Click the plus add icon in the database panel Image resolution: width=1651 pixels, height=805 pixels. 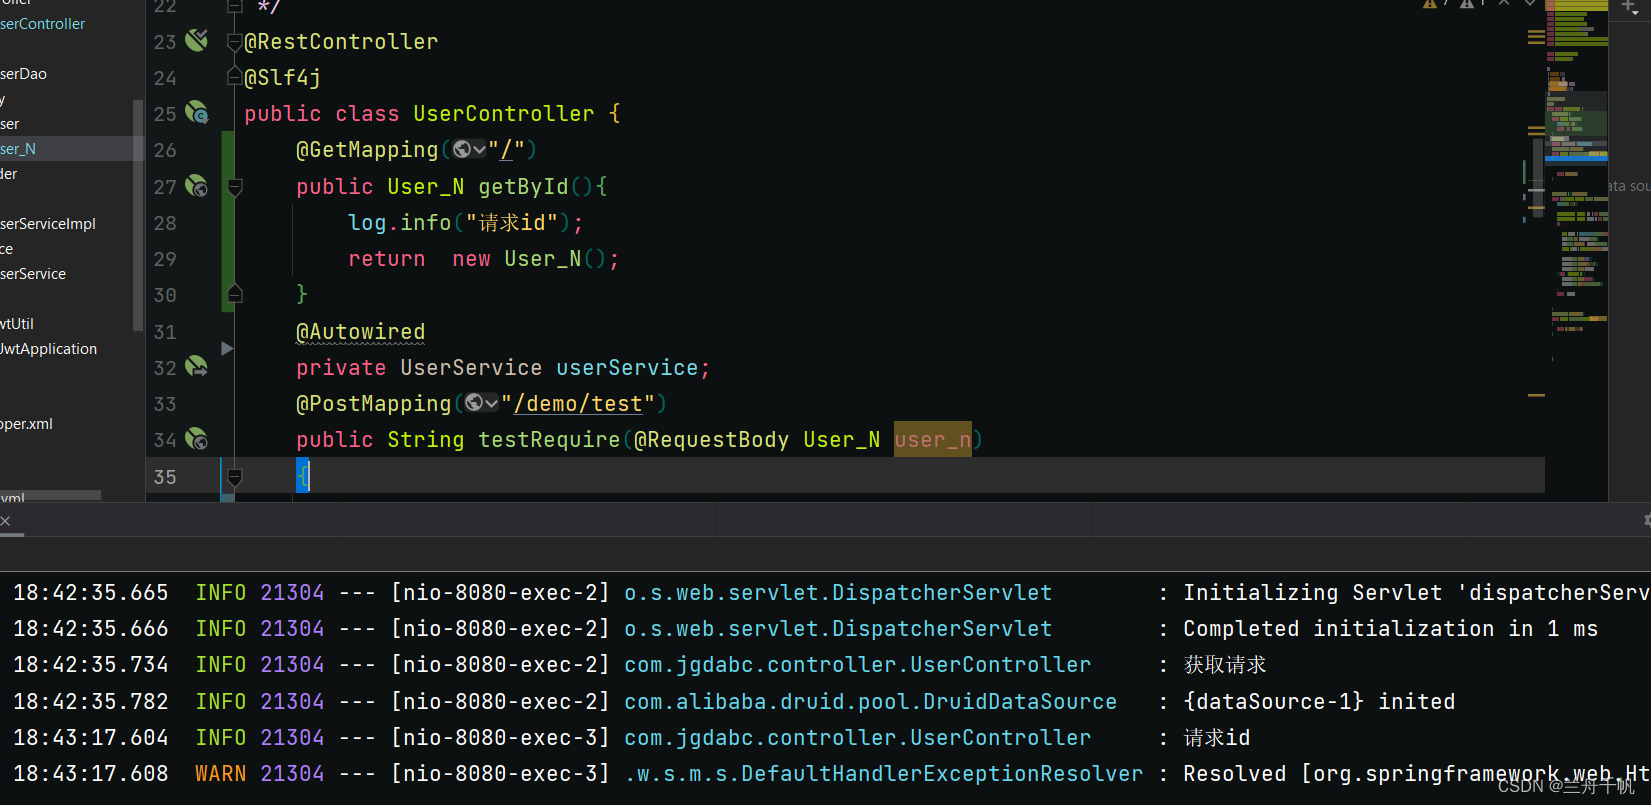(x=1629, y=6)
